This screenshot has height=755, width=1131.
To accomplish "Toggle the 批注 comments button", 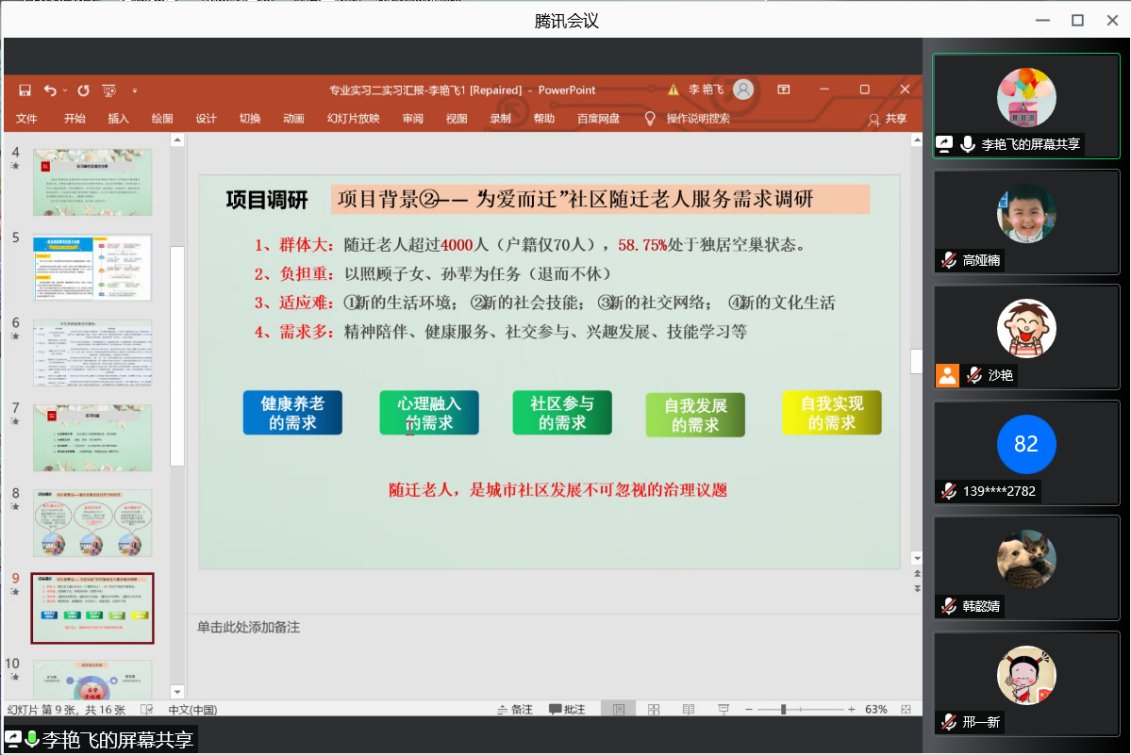I will 567,710.
